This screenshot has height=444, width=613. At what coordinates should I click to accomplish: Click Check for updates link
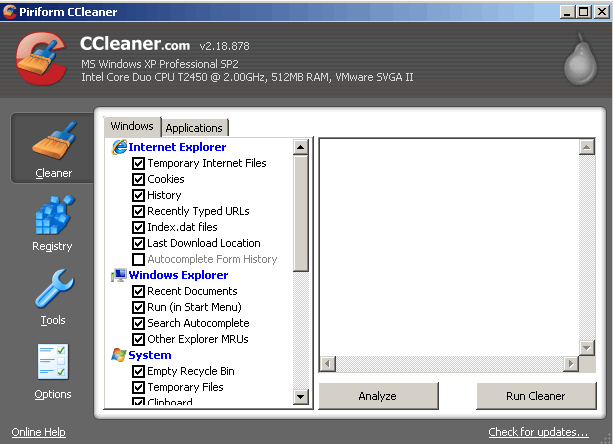tap(538, 432)
